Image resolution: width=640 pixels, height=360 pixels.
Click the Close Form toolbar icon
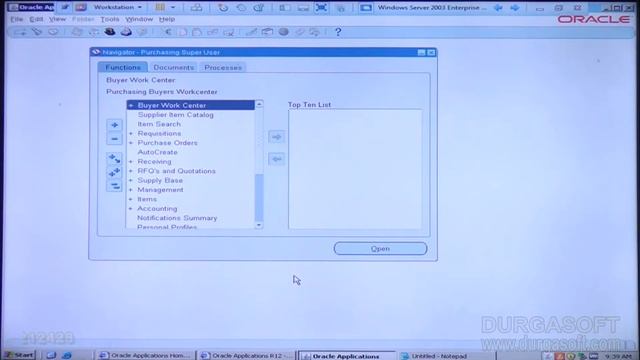coord(142,32)
